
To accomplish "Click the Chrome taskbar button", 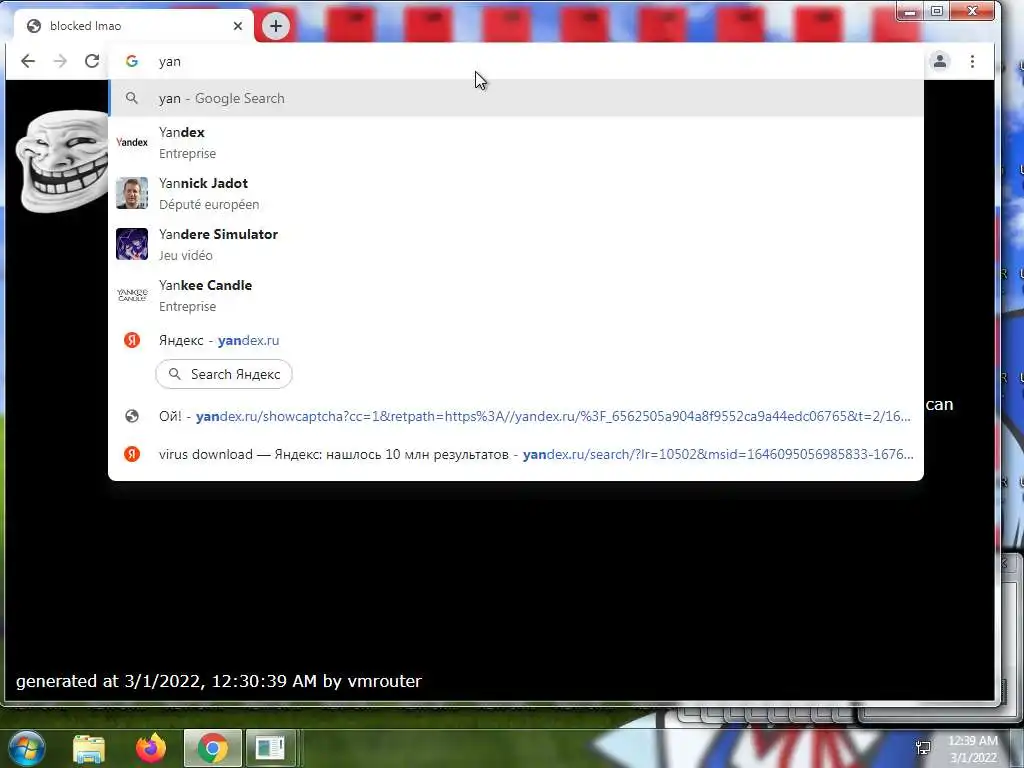I will click(213, 748).
